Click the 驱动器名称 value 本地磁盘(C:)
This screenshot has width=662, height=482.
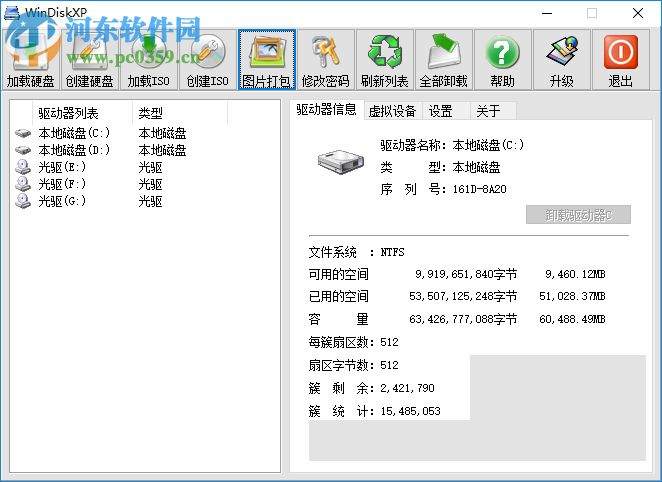point(488,145)
